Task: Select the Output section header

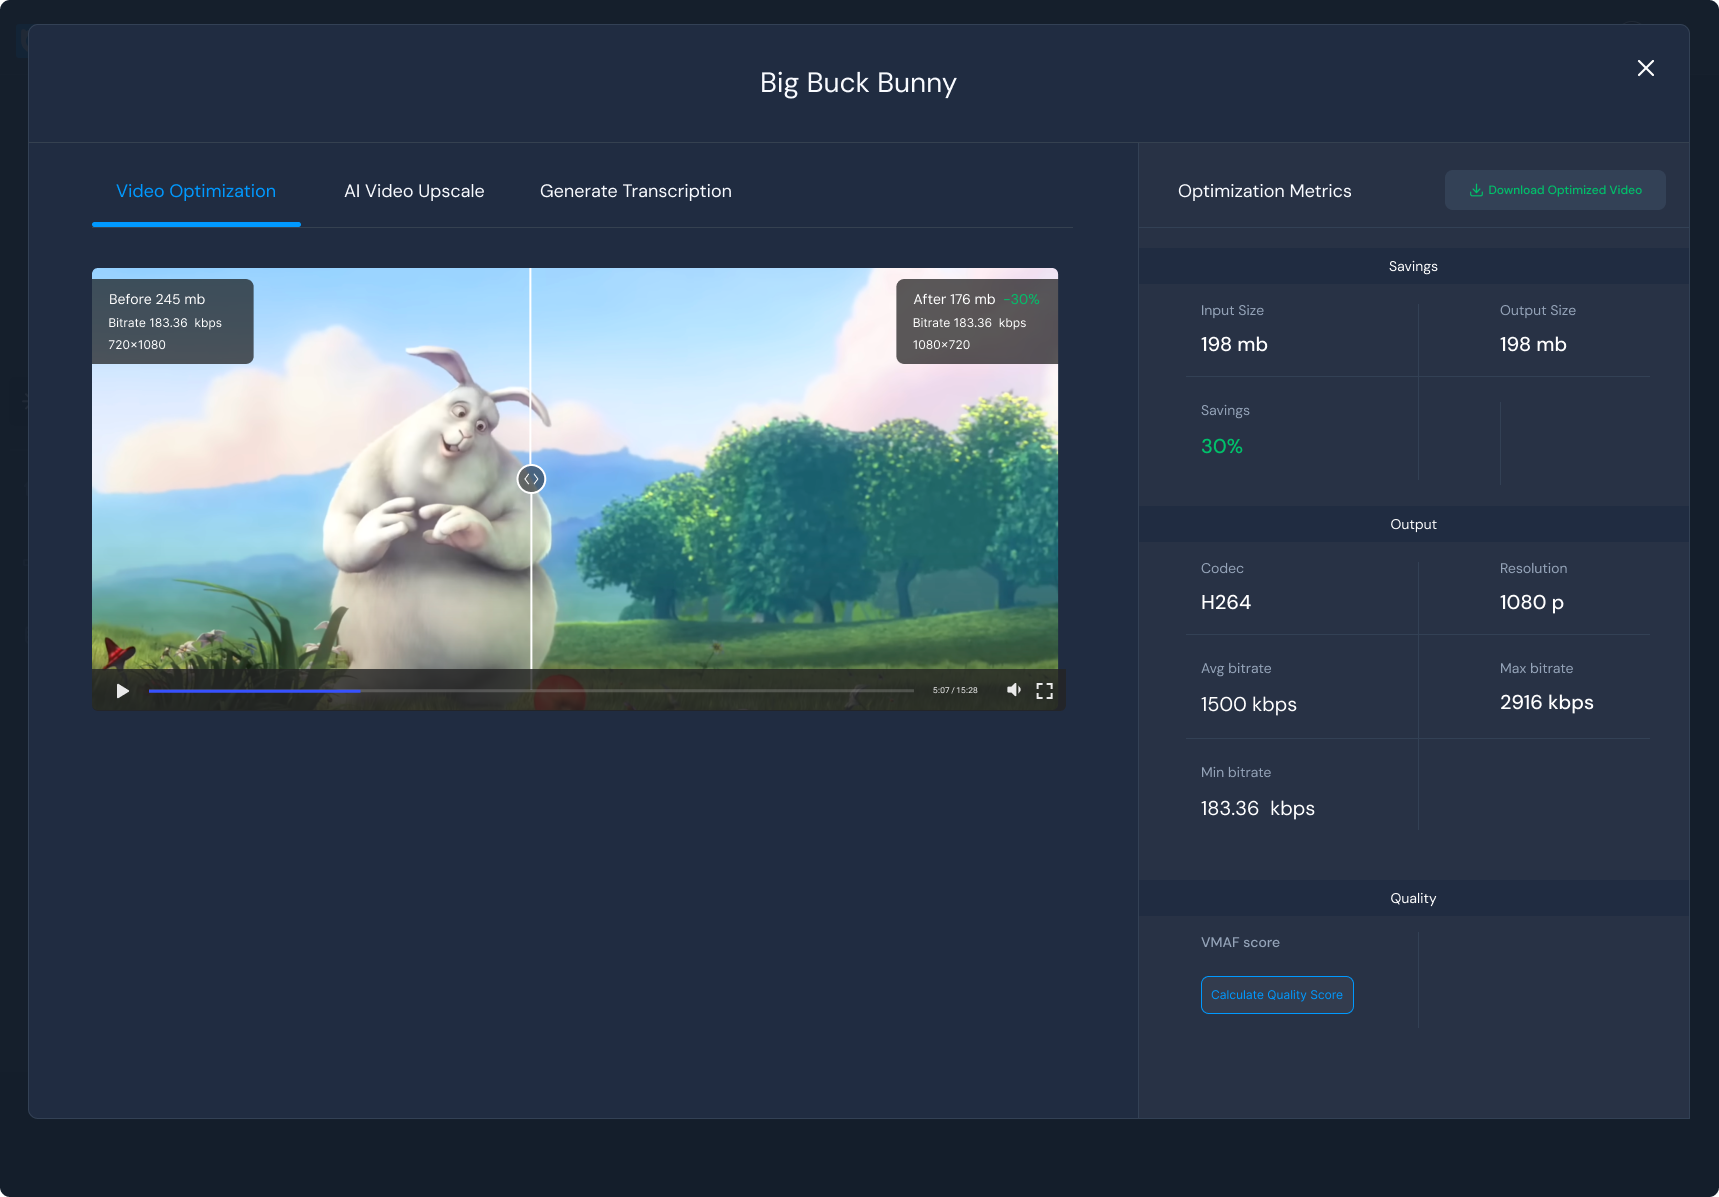Action: 1412,524
